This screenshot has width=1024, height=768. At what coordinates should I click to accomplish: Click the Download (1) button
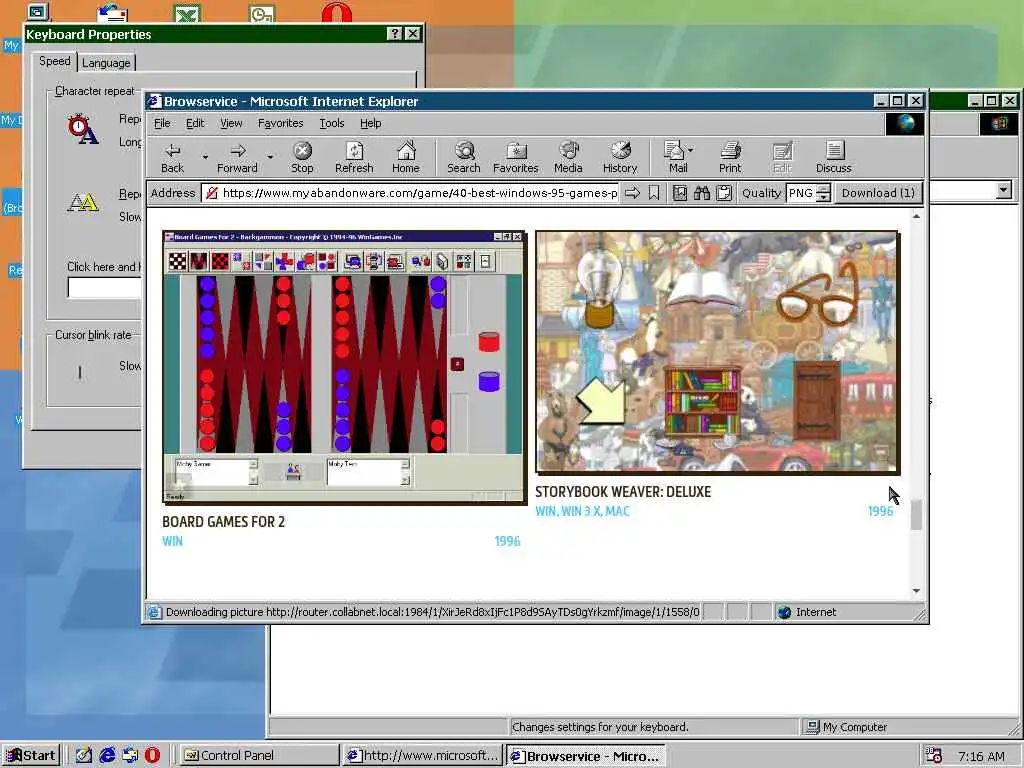(x=878, y=193)
